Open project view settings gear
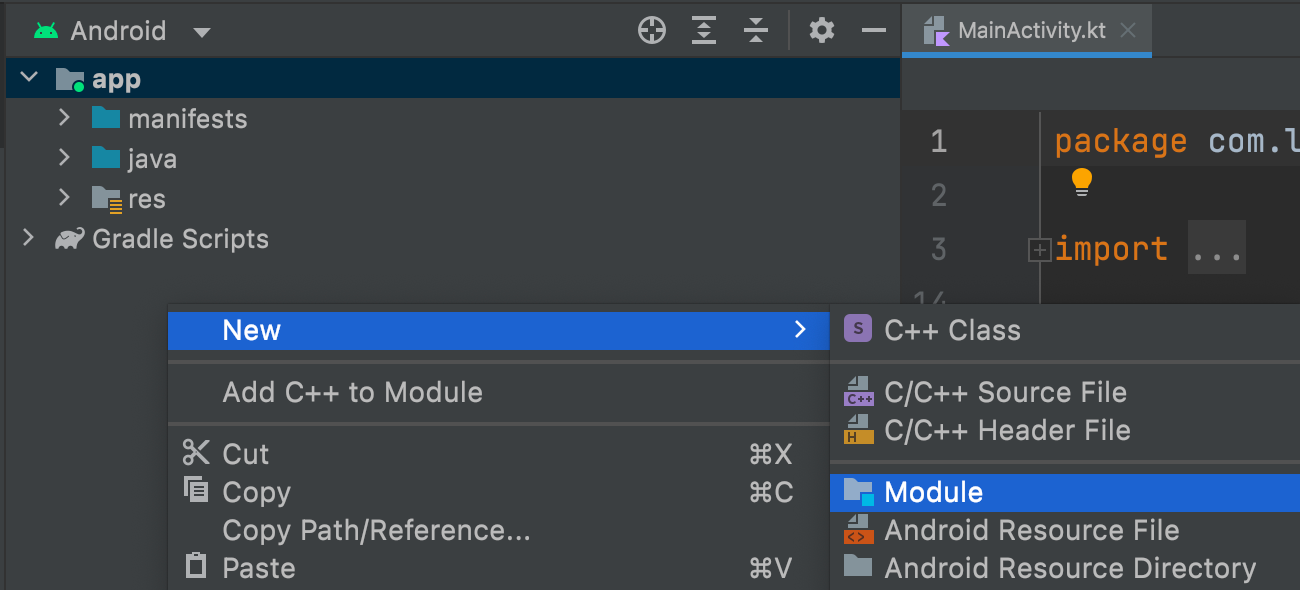1300x590 pixels. click(822, 31)
